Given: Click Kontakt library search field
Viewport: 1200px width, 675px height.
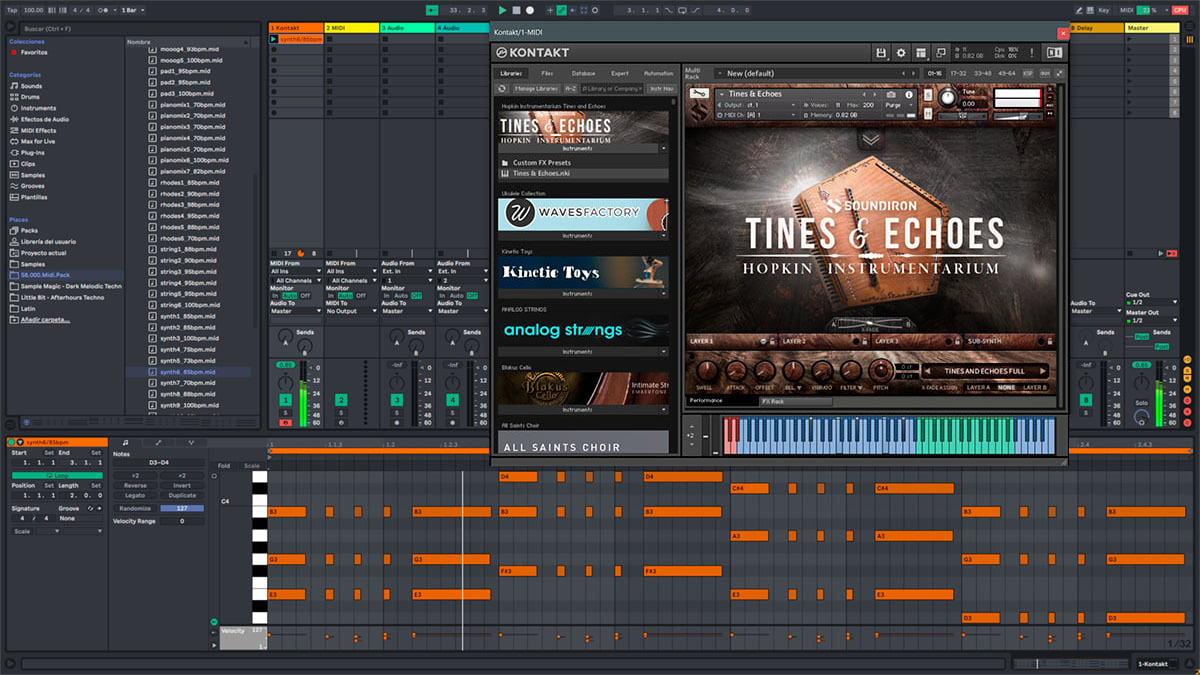Looking at the screenshot, I should tap(613, 89).
